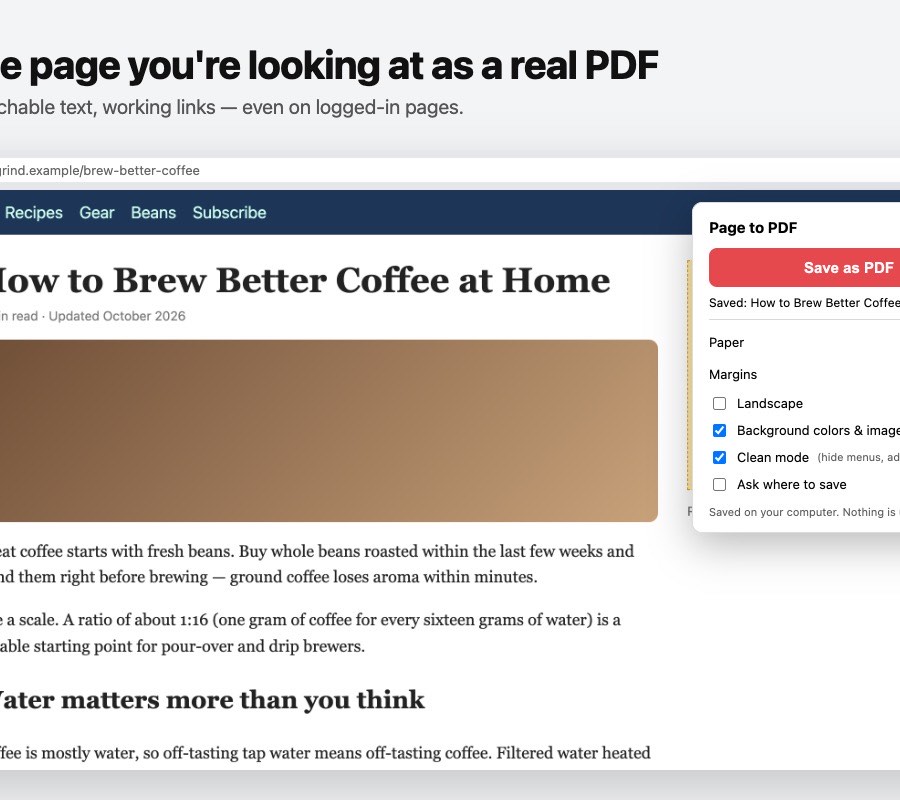Click the 'Filtered water heated' paragraph line
The height and width of the screenshot is (800, 900).
325,753
